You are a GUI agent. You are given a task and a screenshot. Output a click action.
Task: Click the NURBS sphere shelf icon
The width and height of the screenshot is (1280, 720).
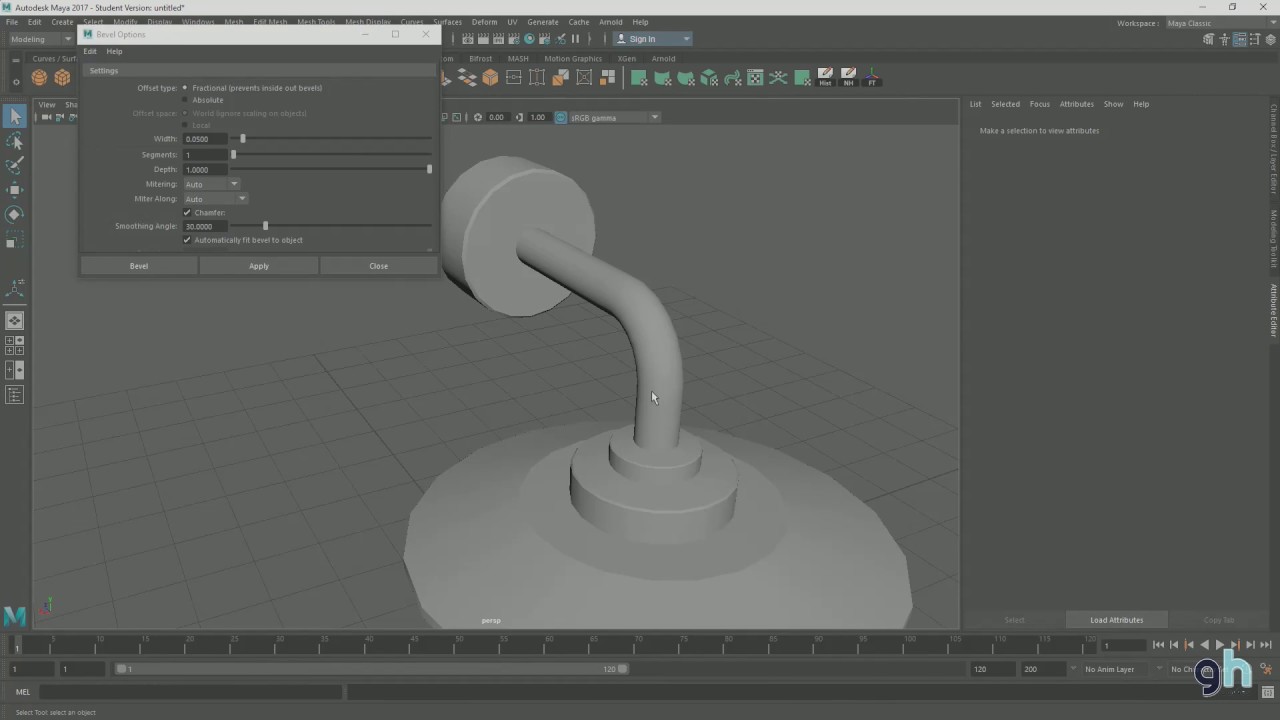pos(39,78)
